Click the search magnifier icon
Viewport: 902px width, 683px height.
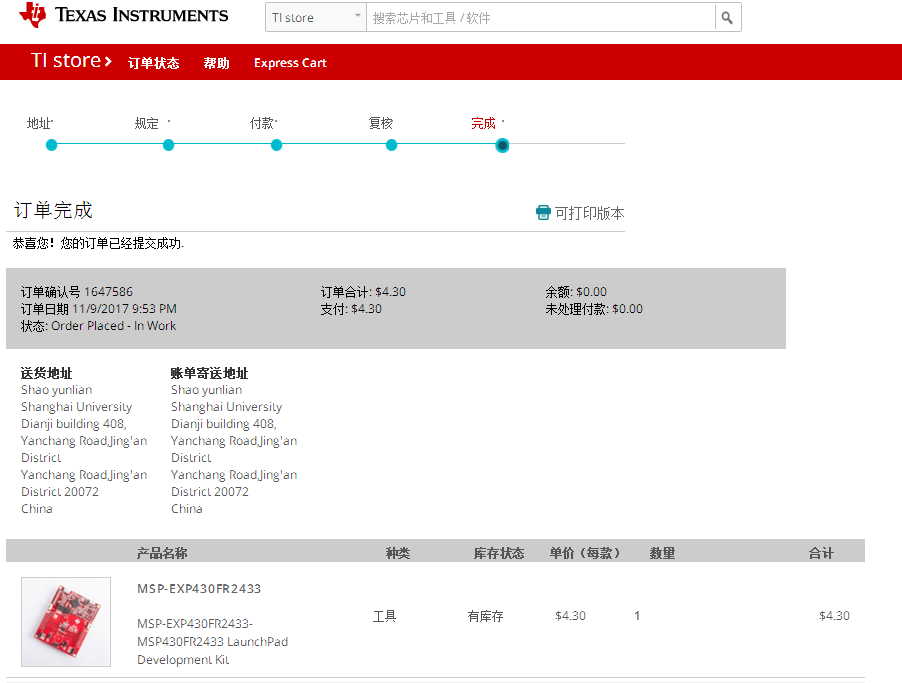pos(727,18)
